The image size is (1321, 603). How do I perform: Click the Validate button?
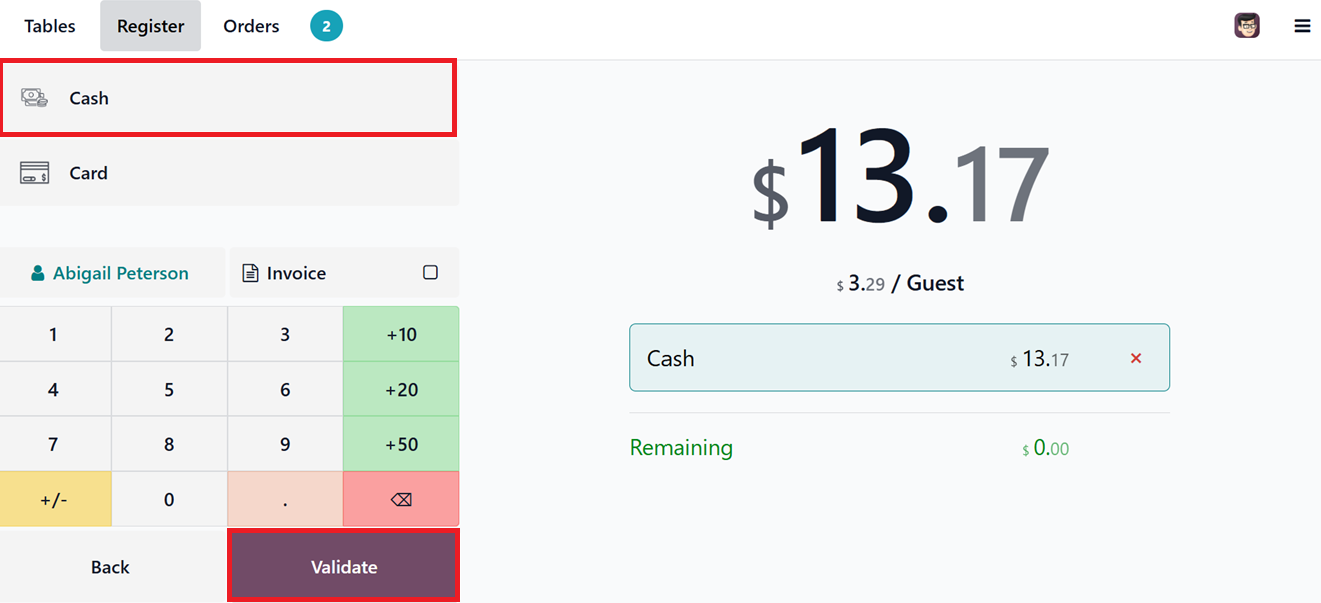coord(344,567)
